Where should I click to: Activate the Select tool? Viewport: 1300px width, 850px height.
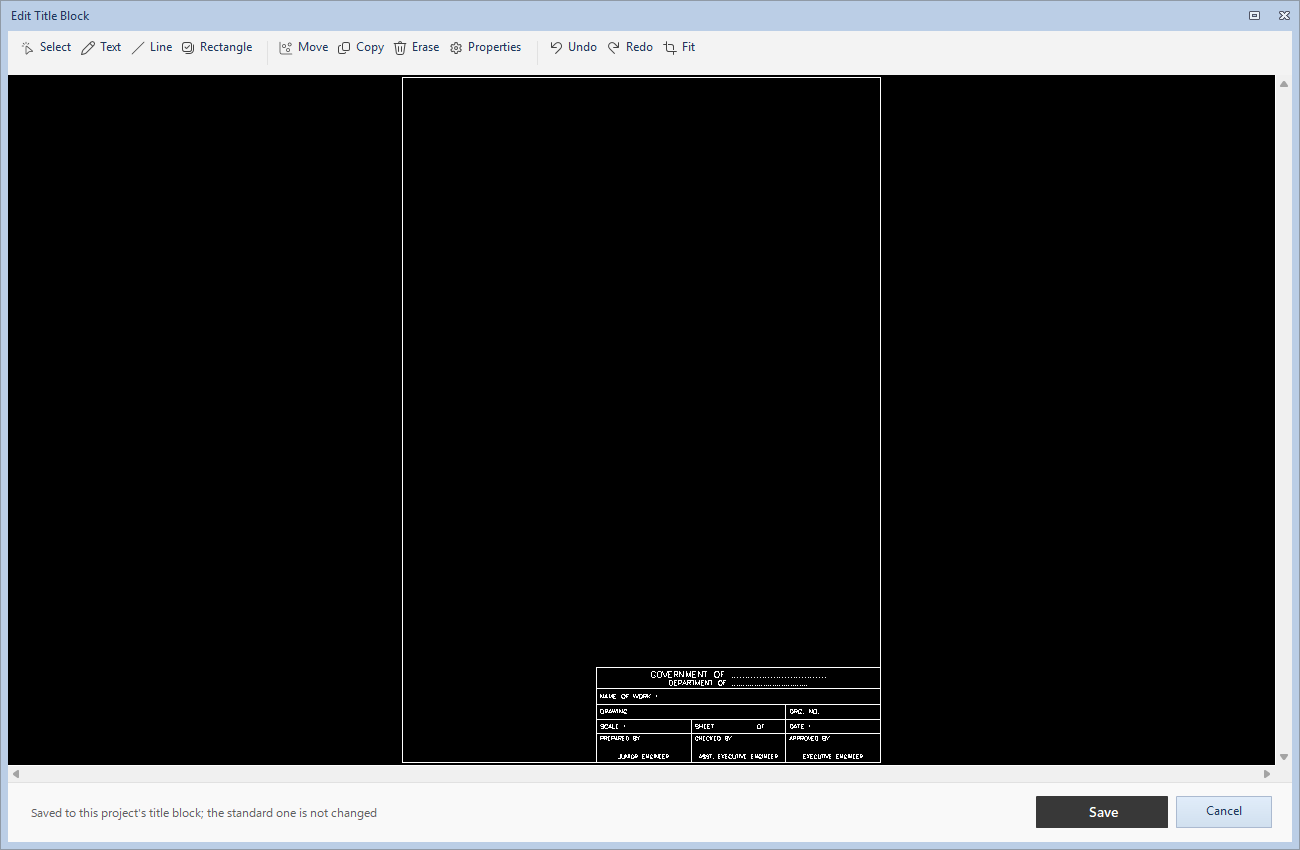tap(46, 47)
